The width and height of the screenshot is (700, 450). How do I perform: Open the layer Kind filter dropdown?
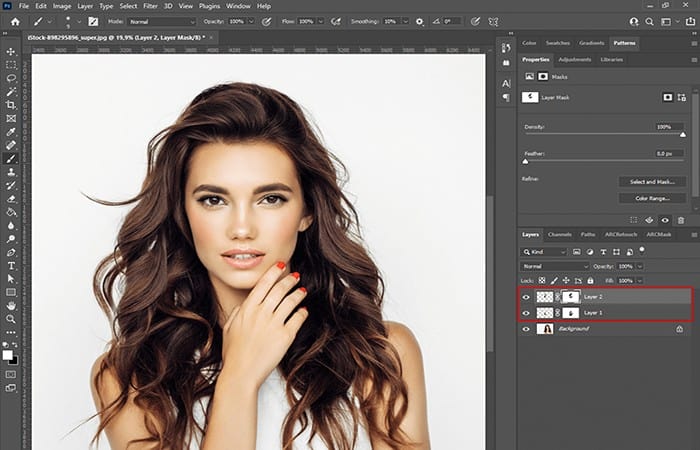(x=543, y=252)
